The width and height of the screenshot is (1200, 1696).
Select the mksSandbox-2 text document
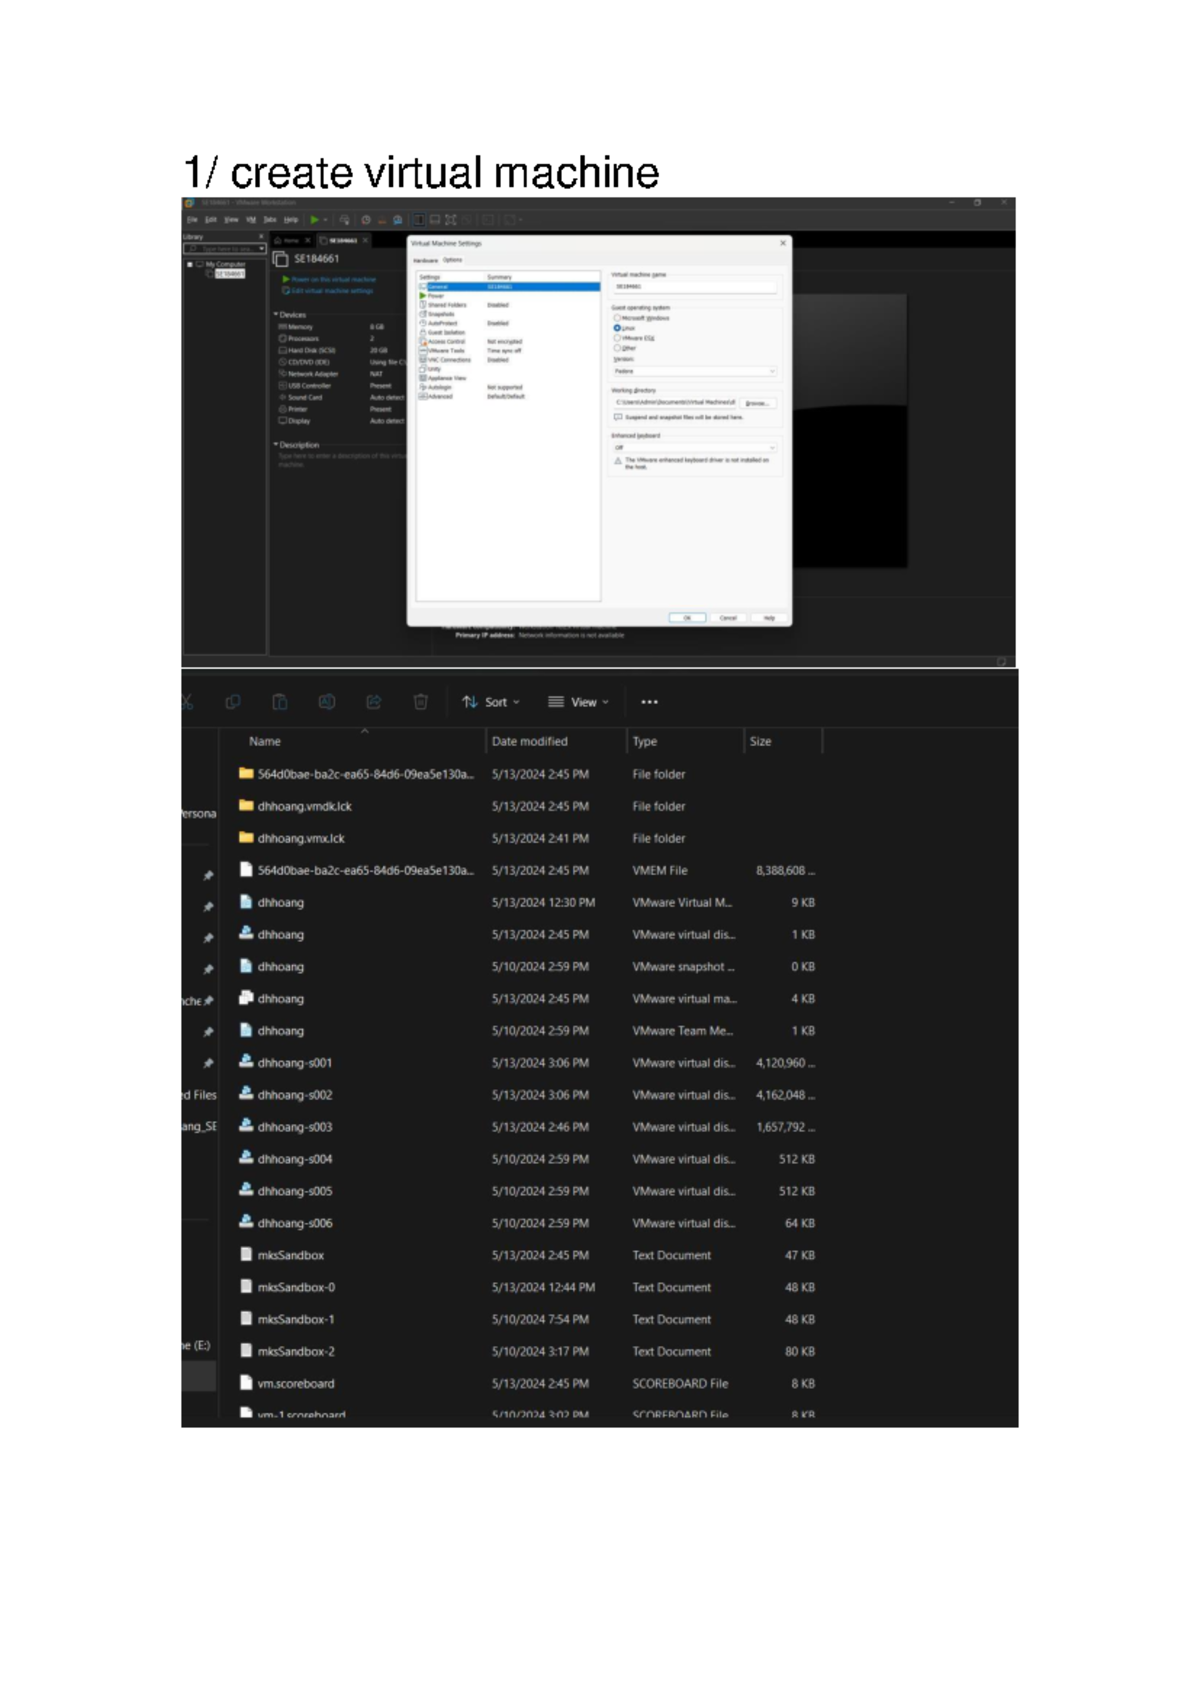coord(527,1351)
